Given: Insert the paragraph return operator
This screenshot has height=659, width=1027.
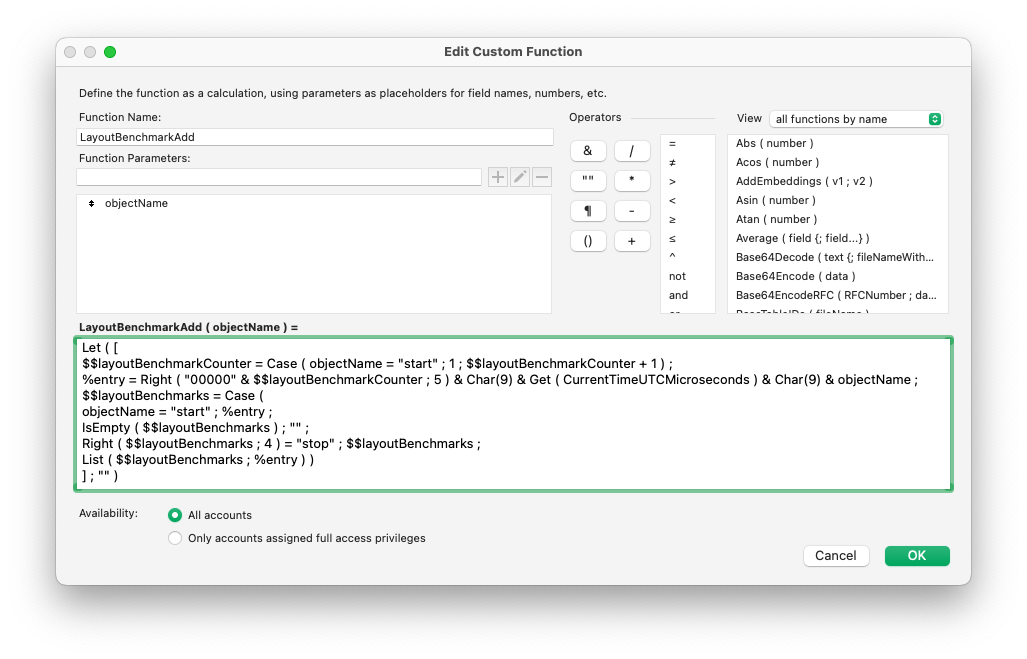Looking at the screenshot, I should 587,211.
